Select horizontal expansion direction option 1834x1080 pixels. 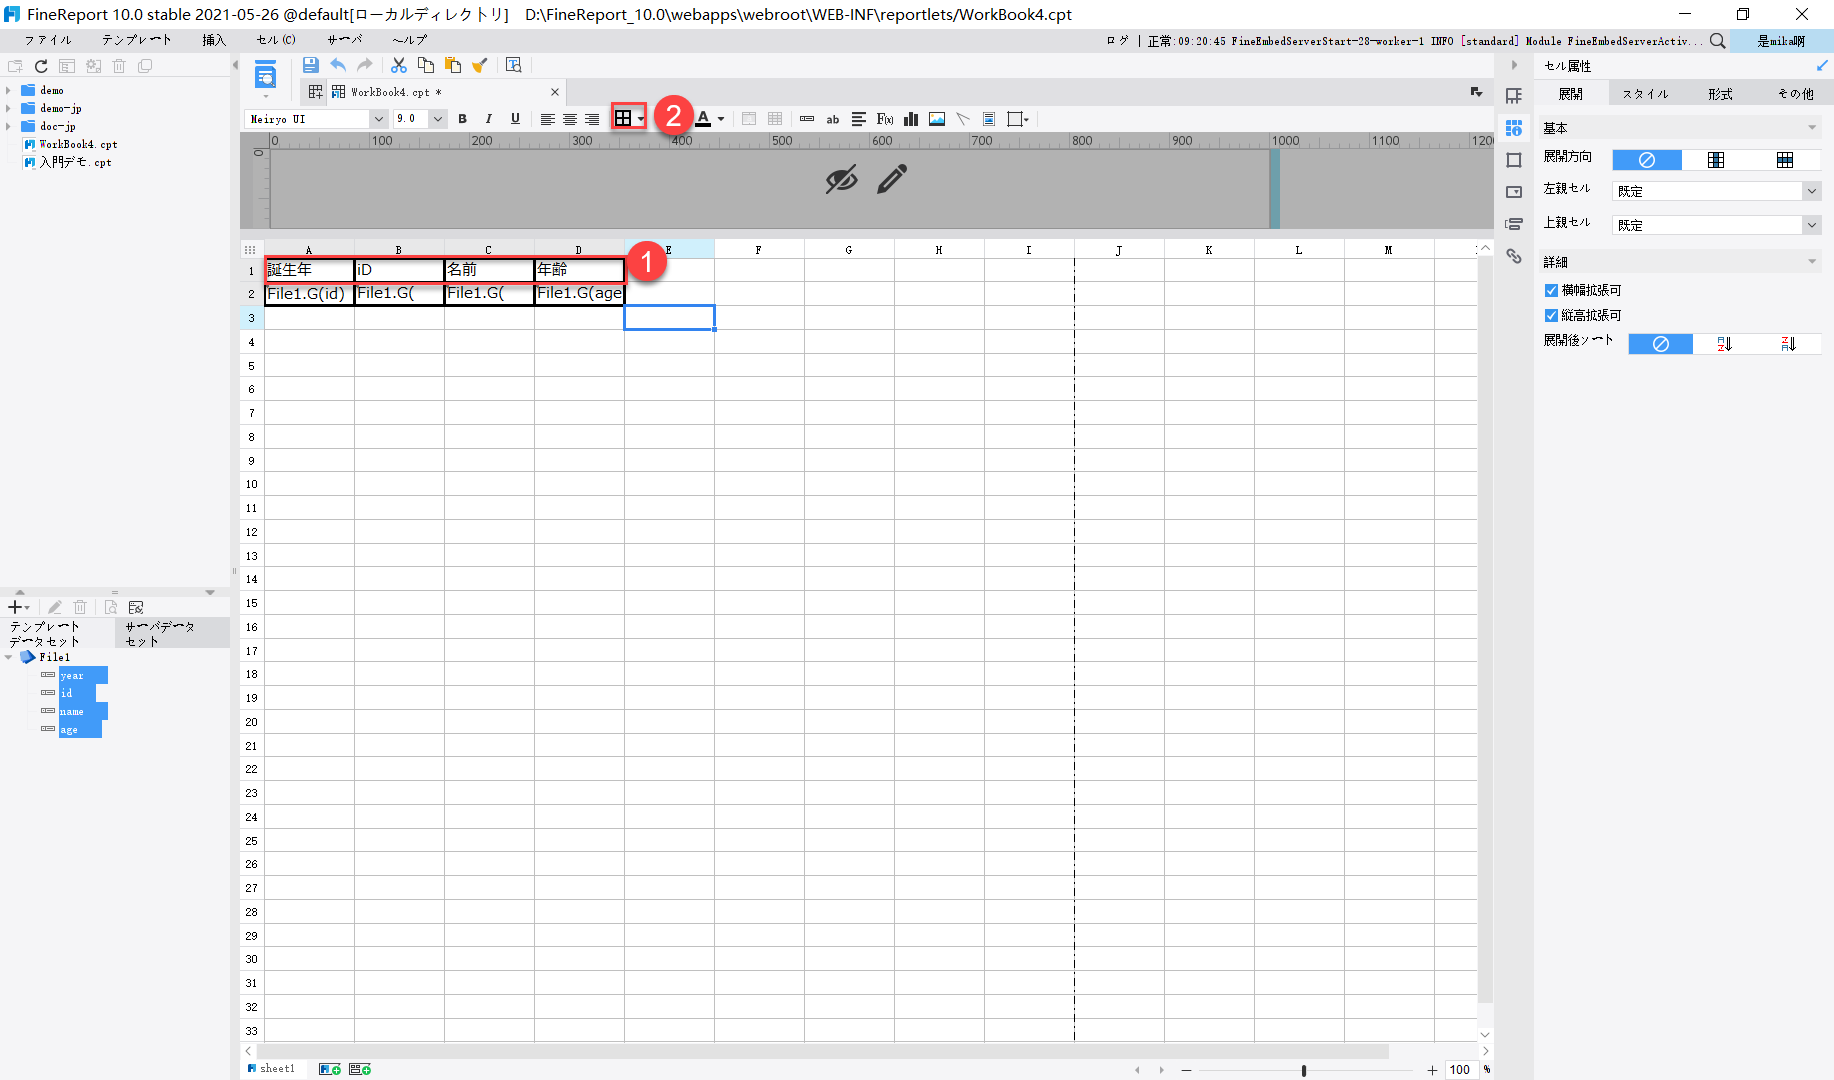pyautogui.click(x=1785, y=160)
